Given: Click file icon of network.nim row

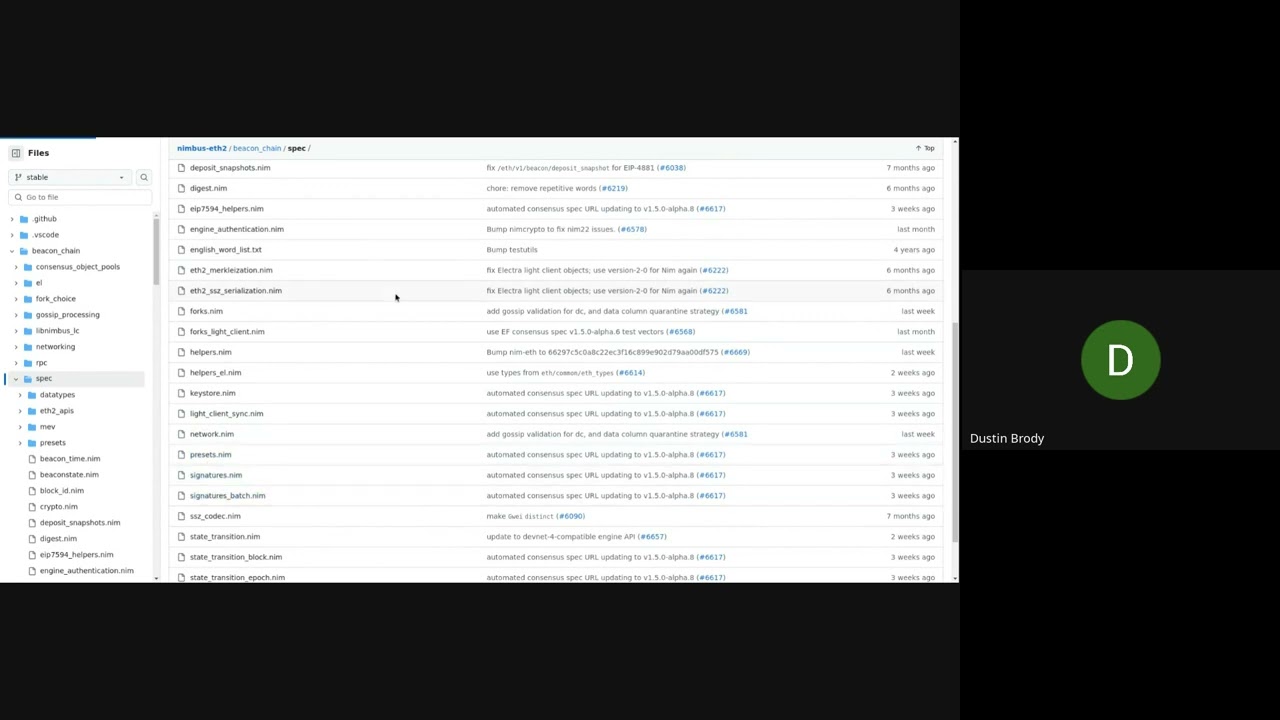Looking at the screenshot, I should [181, 434].
